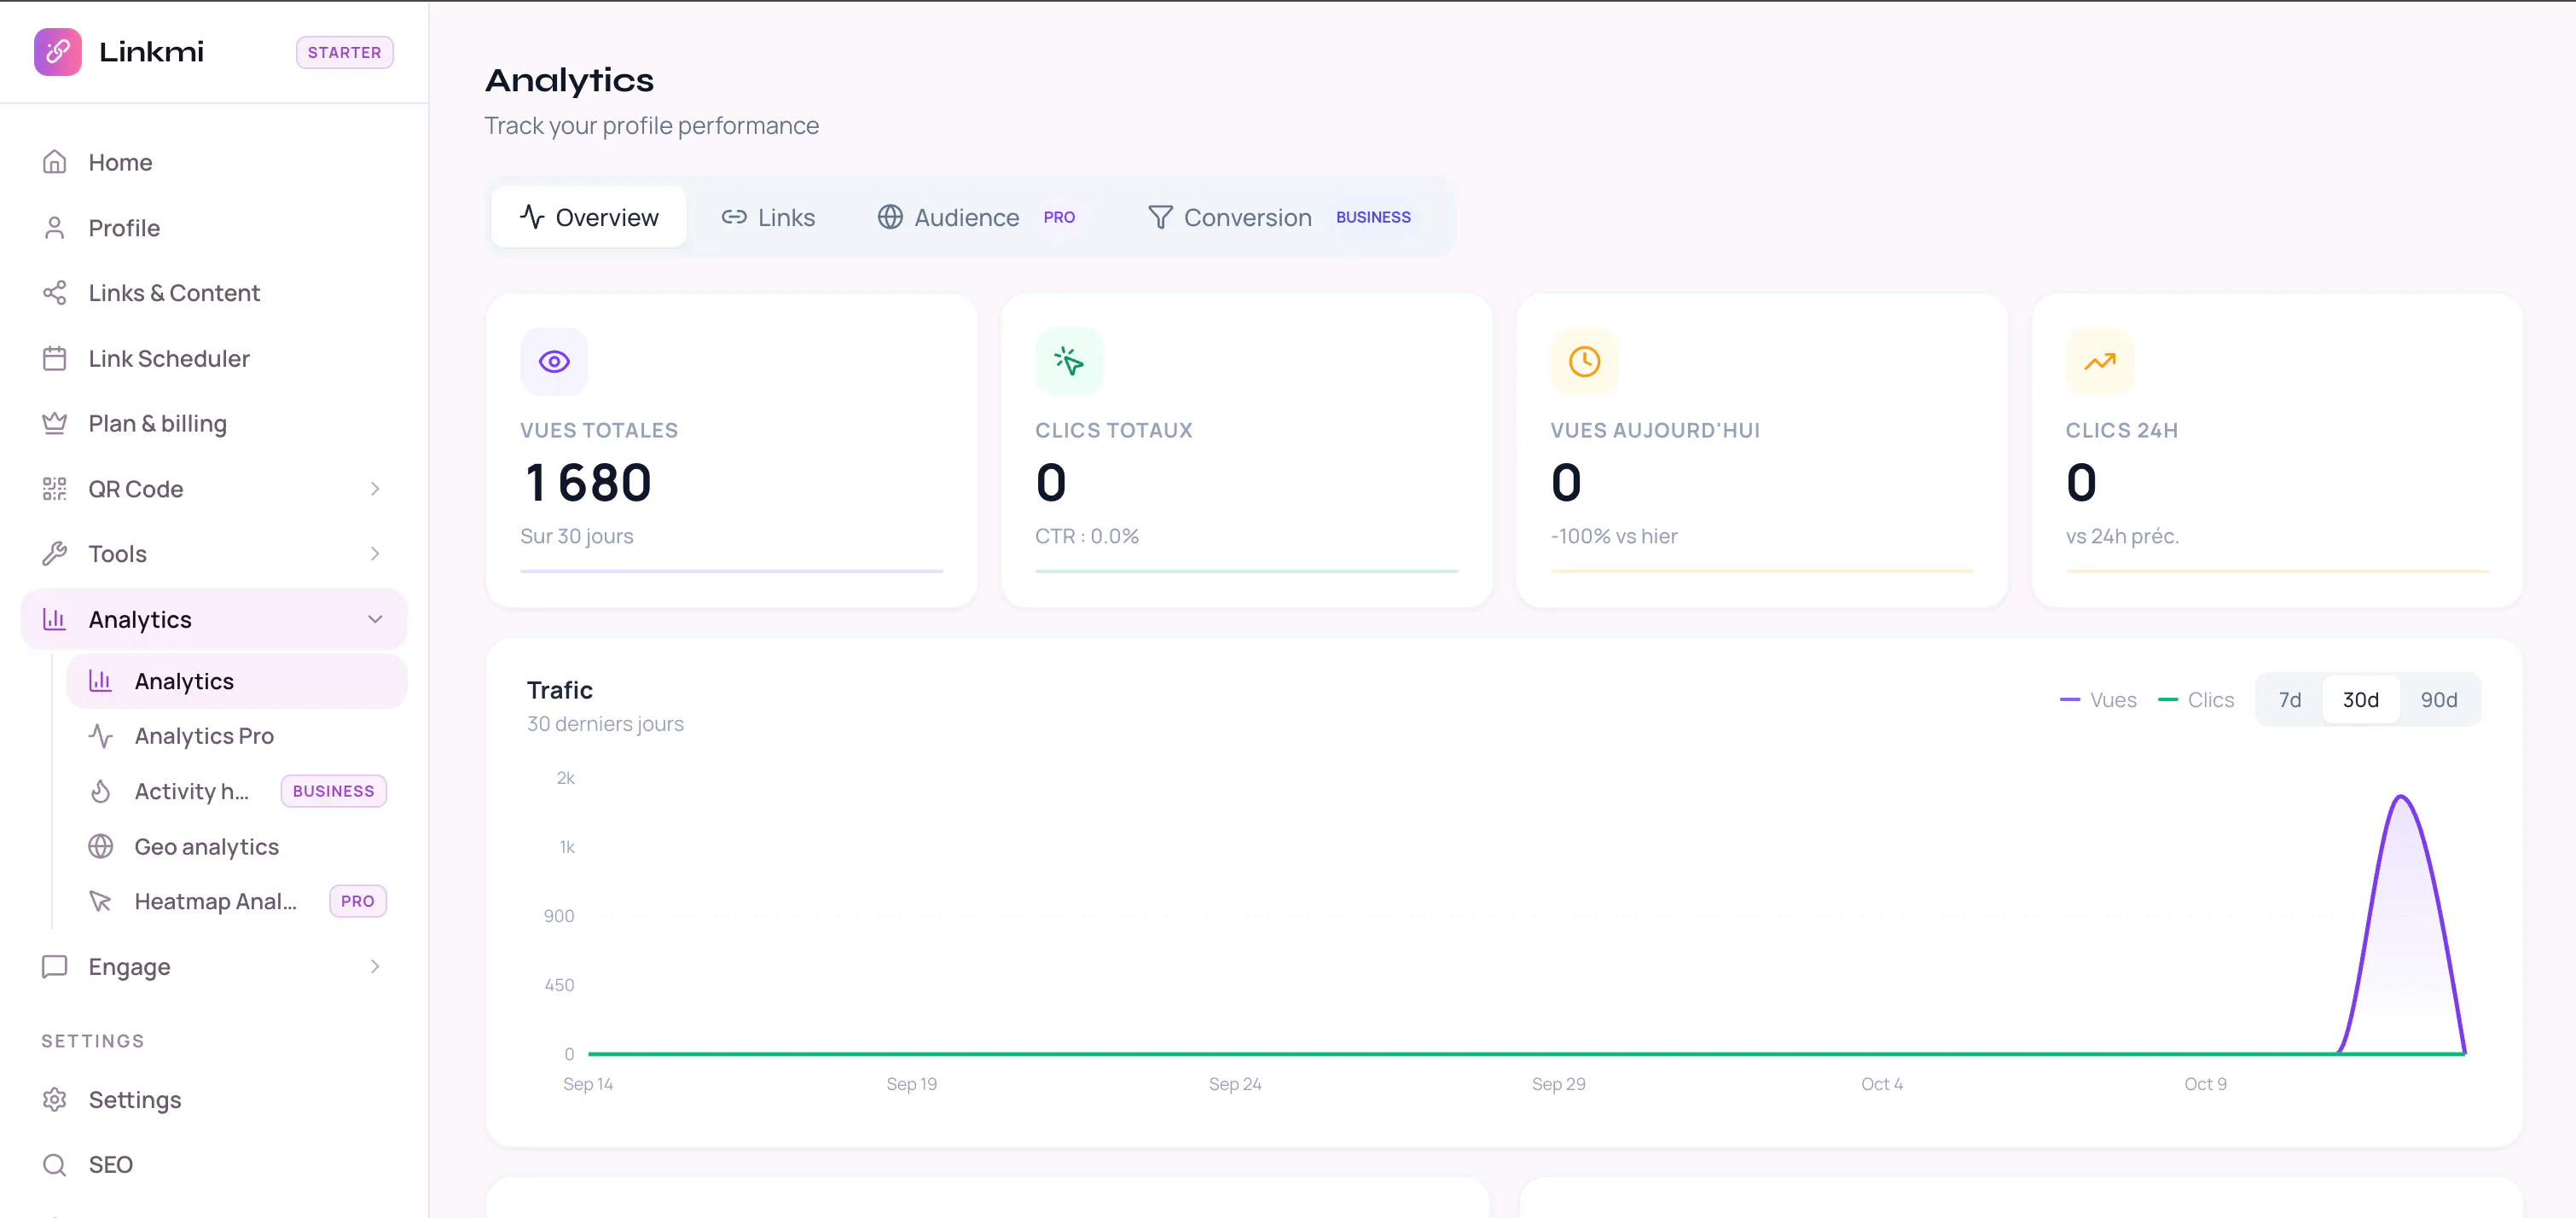Click the eye icon in Vues Totales card
Screen dimensions: 2576x1218
point(554,361)
